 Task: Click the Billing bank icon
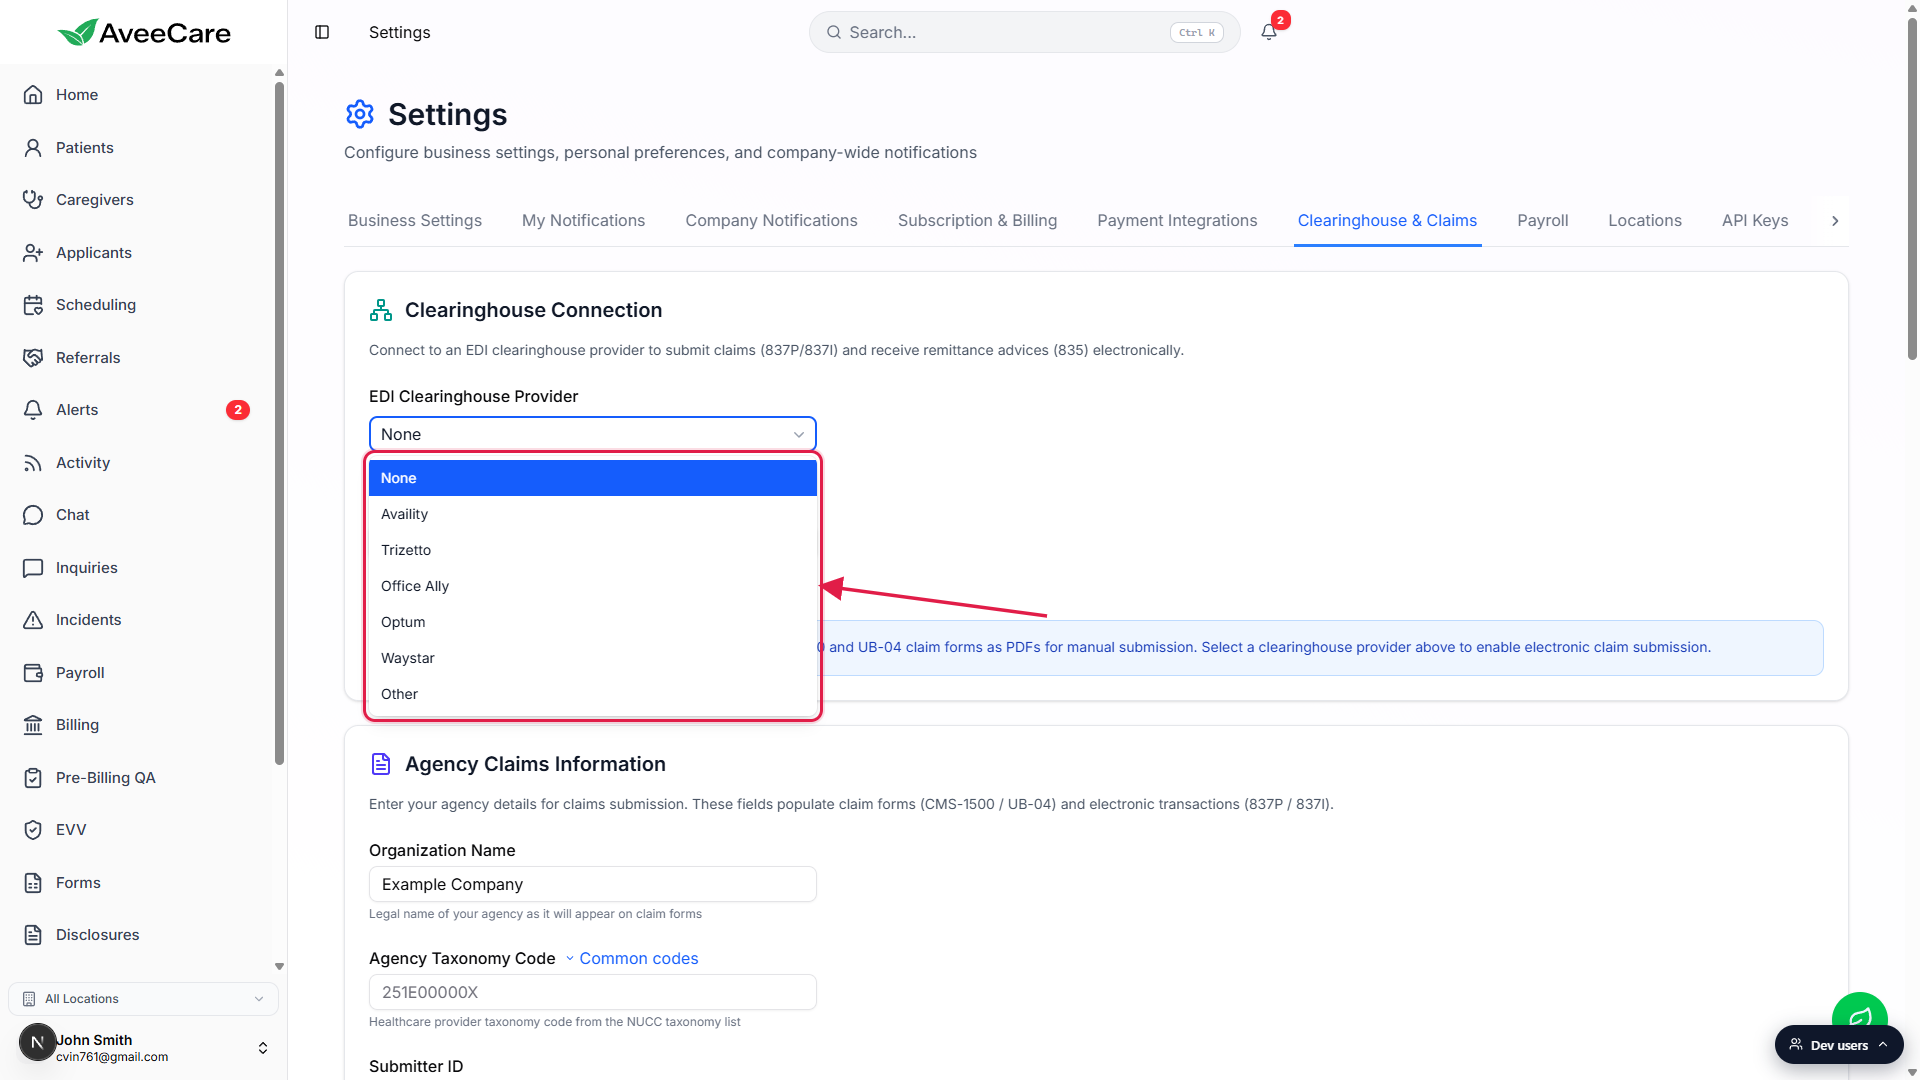(x=33, y=725)
